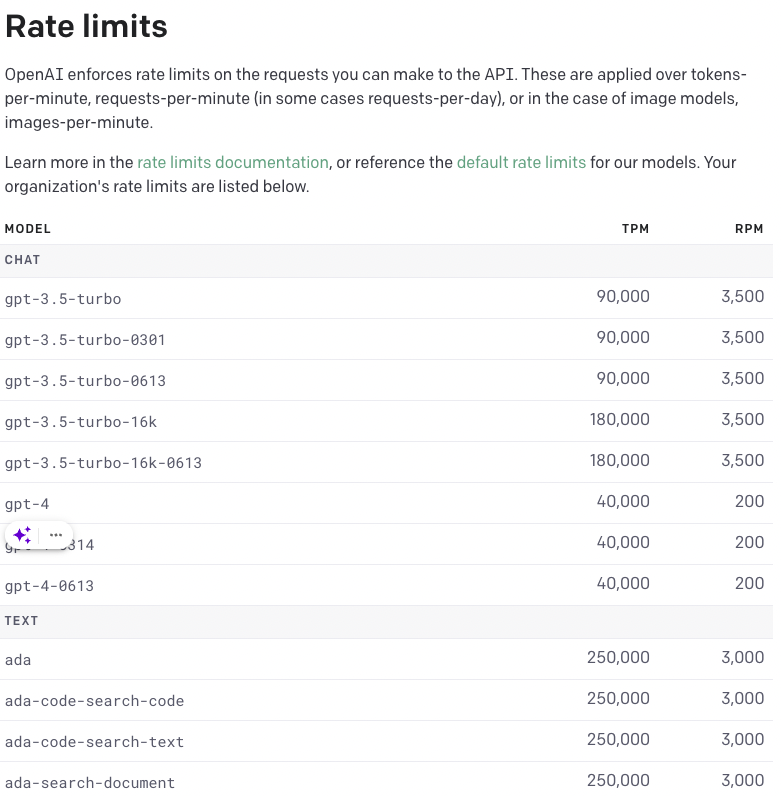
Task: Select the gpt-4 model row
Action: point(386,503)
